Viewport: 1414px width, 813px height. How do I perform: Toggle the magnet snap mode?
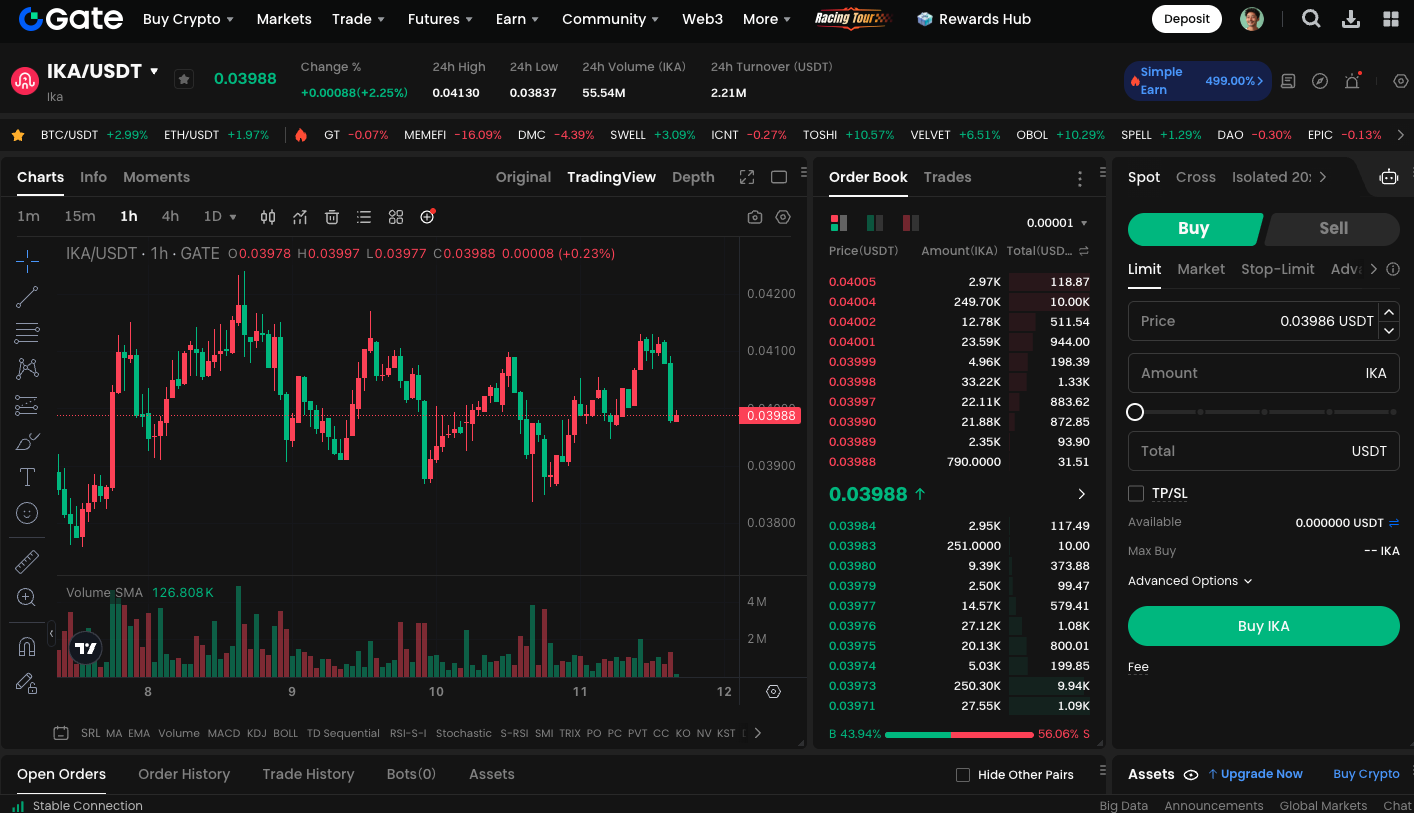tap(27, 647)
